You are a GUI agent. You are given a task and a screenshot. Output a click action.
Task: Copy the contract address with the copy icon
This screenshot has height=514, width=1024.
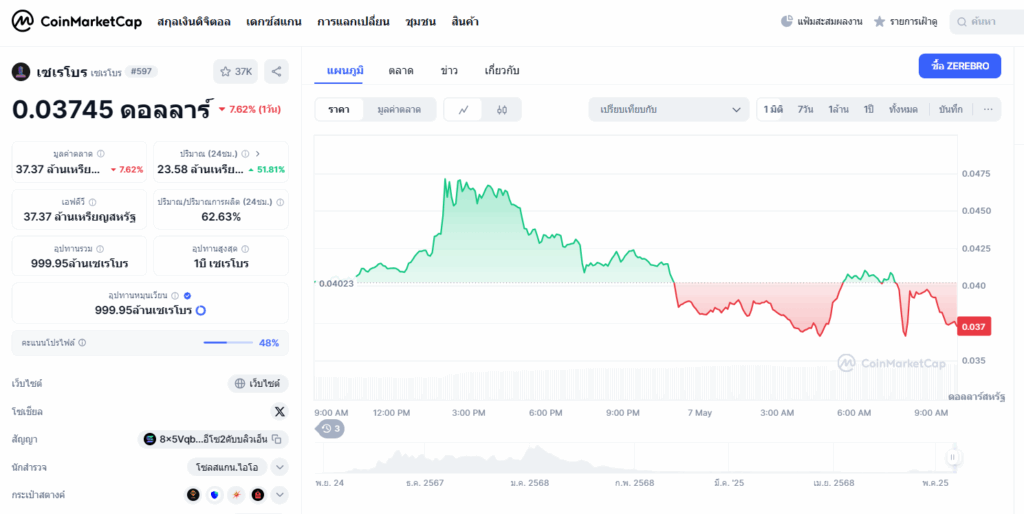pos(277,439)
